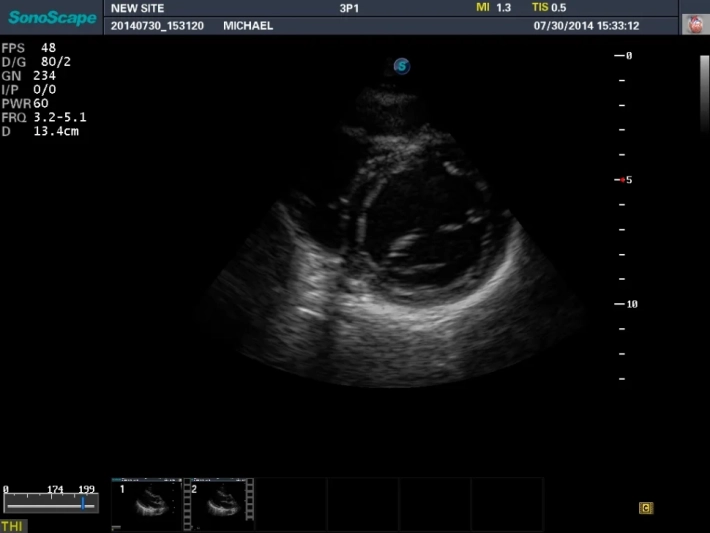Open saved clip thumbnail 1
This screenshot has height=533, width=710.
[147, 503]
